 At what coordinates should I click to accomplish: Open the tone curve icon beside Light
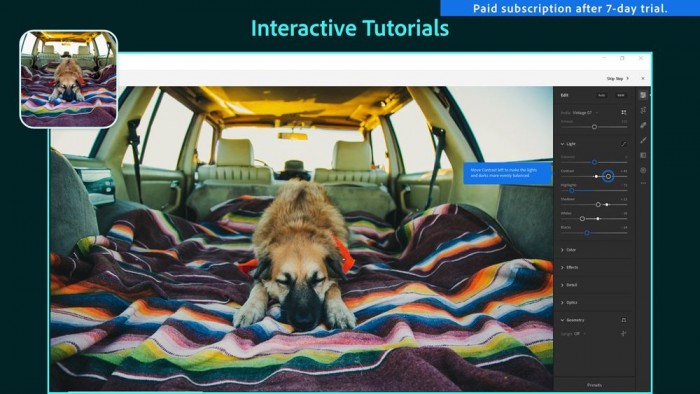[624, 144]
